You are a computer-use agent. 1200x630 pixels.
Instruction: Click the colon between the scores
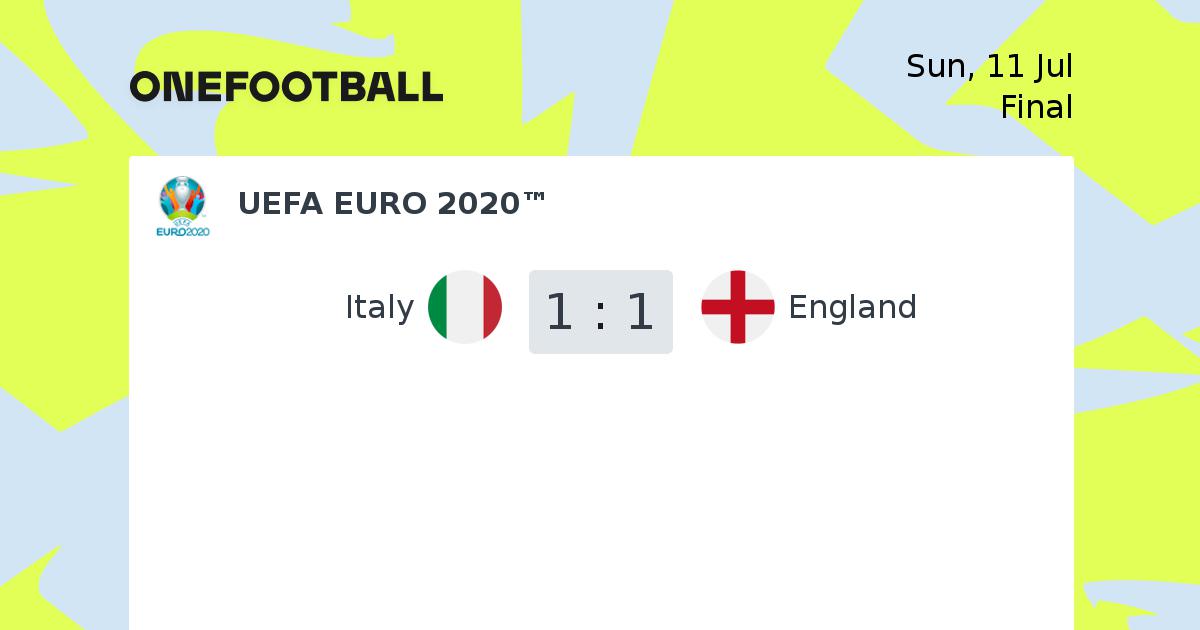point(600,313)
